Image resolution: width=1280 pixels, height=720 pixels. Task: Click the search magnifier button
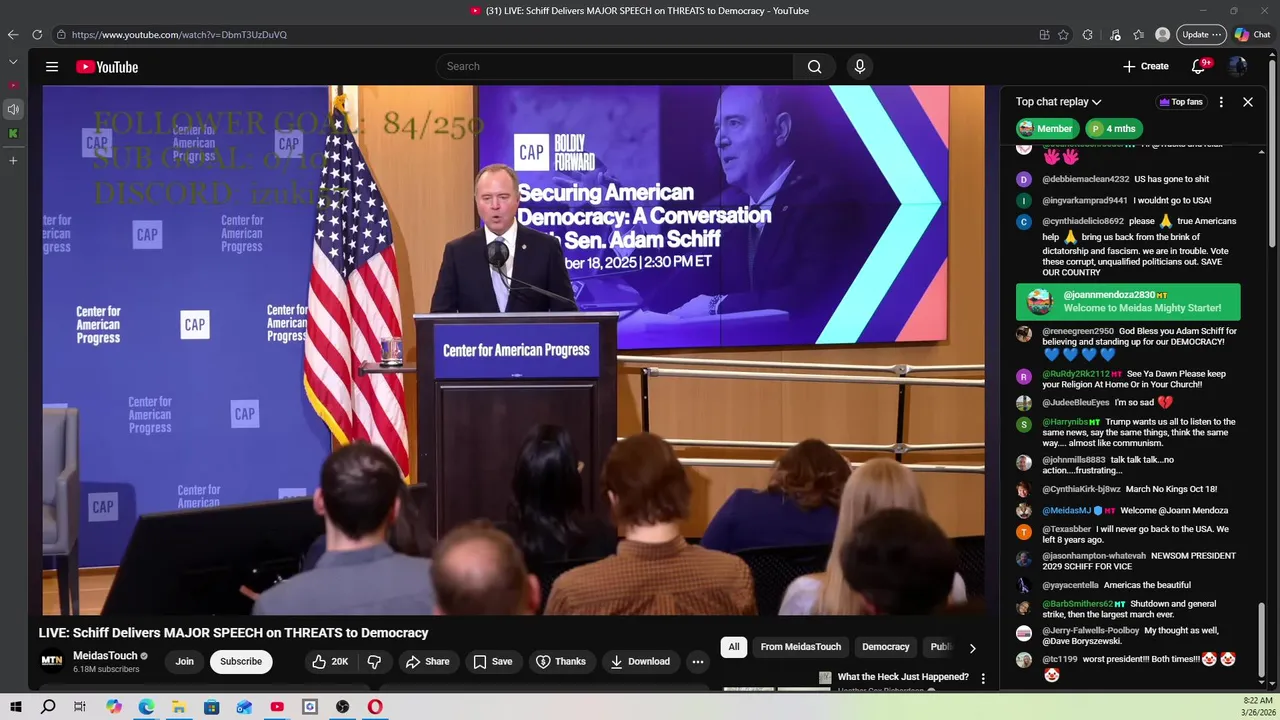(x=815, y=67)
